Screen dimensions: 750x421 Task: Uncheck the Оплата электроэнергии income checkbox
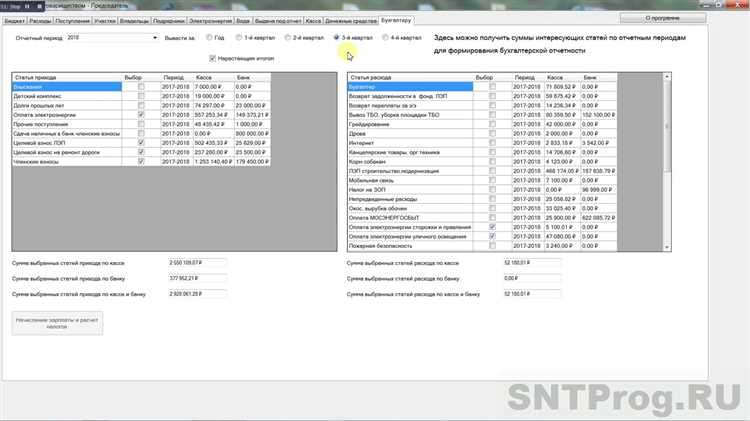point(140,115)
